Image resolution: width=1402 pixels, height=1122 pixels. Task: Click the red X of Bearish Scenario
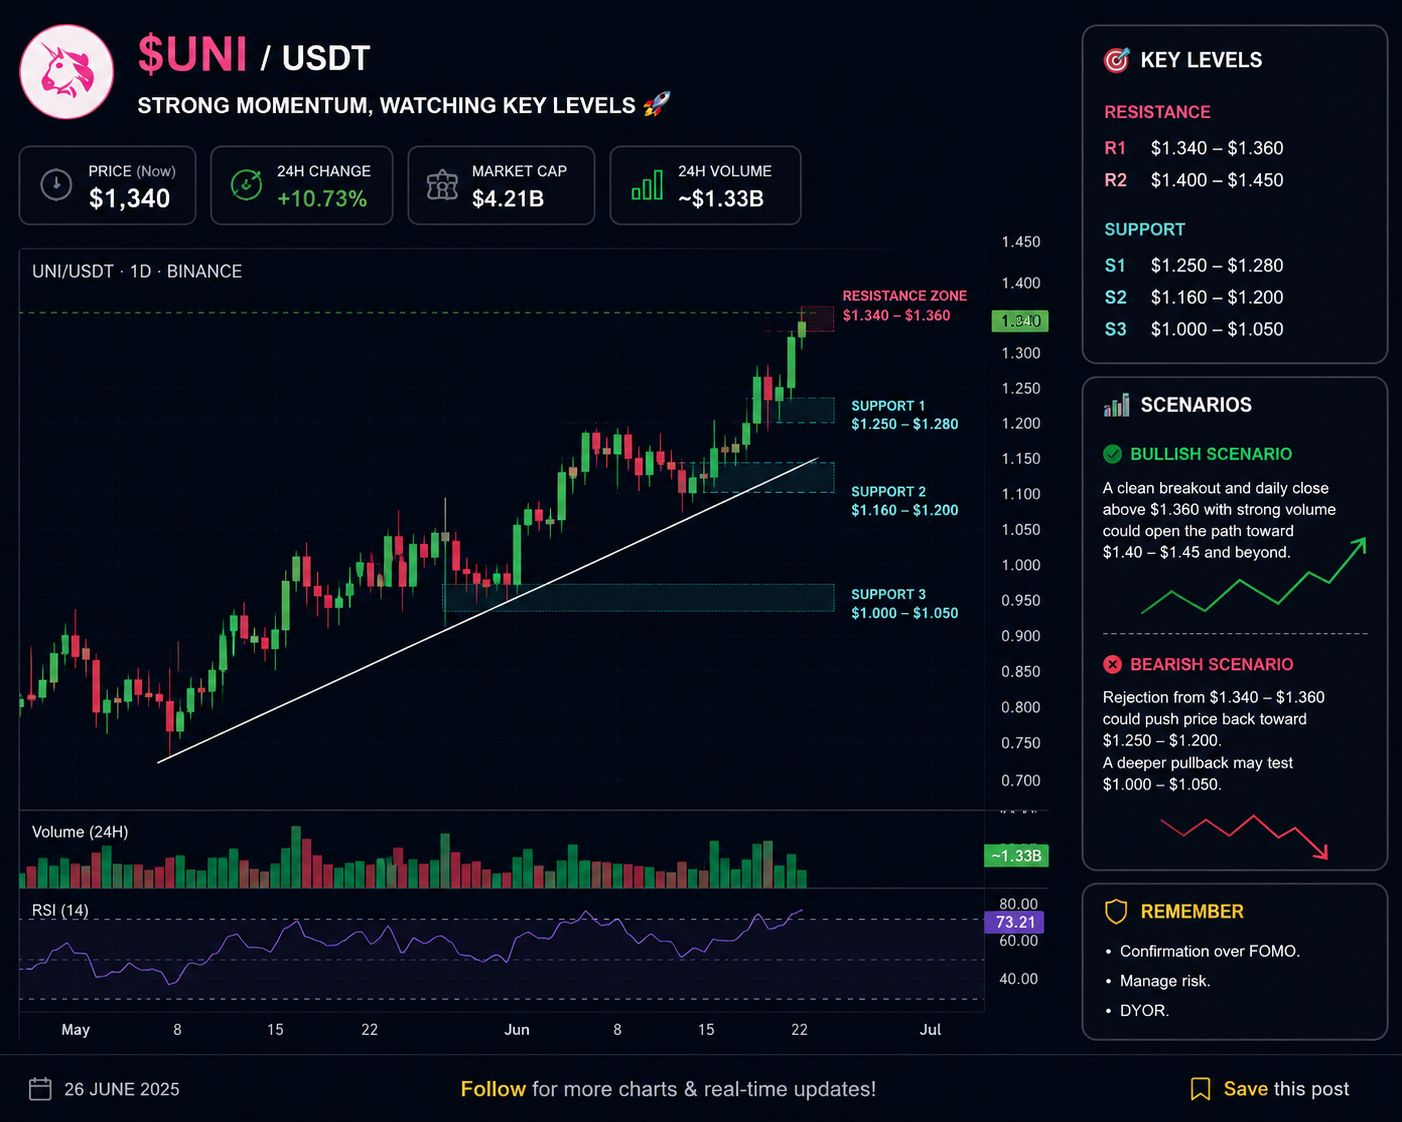[1112, 664]
